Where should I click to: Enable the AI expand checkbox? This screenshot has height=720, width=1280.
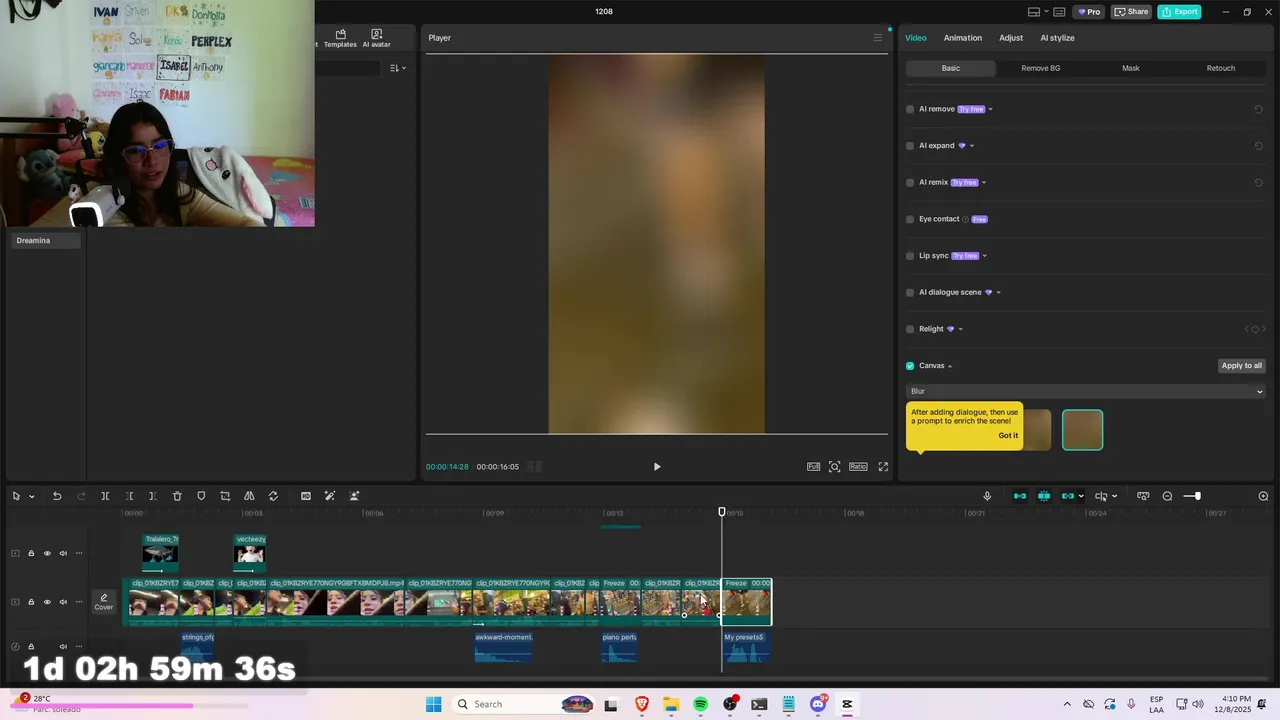point(910,146)
